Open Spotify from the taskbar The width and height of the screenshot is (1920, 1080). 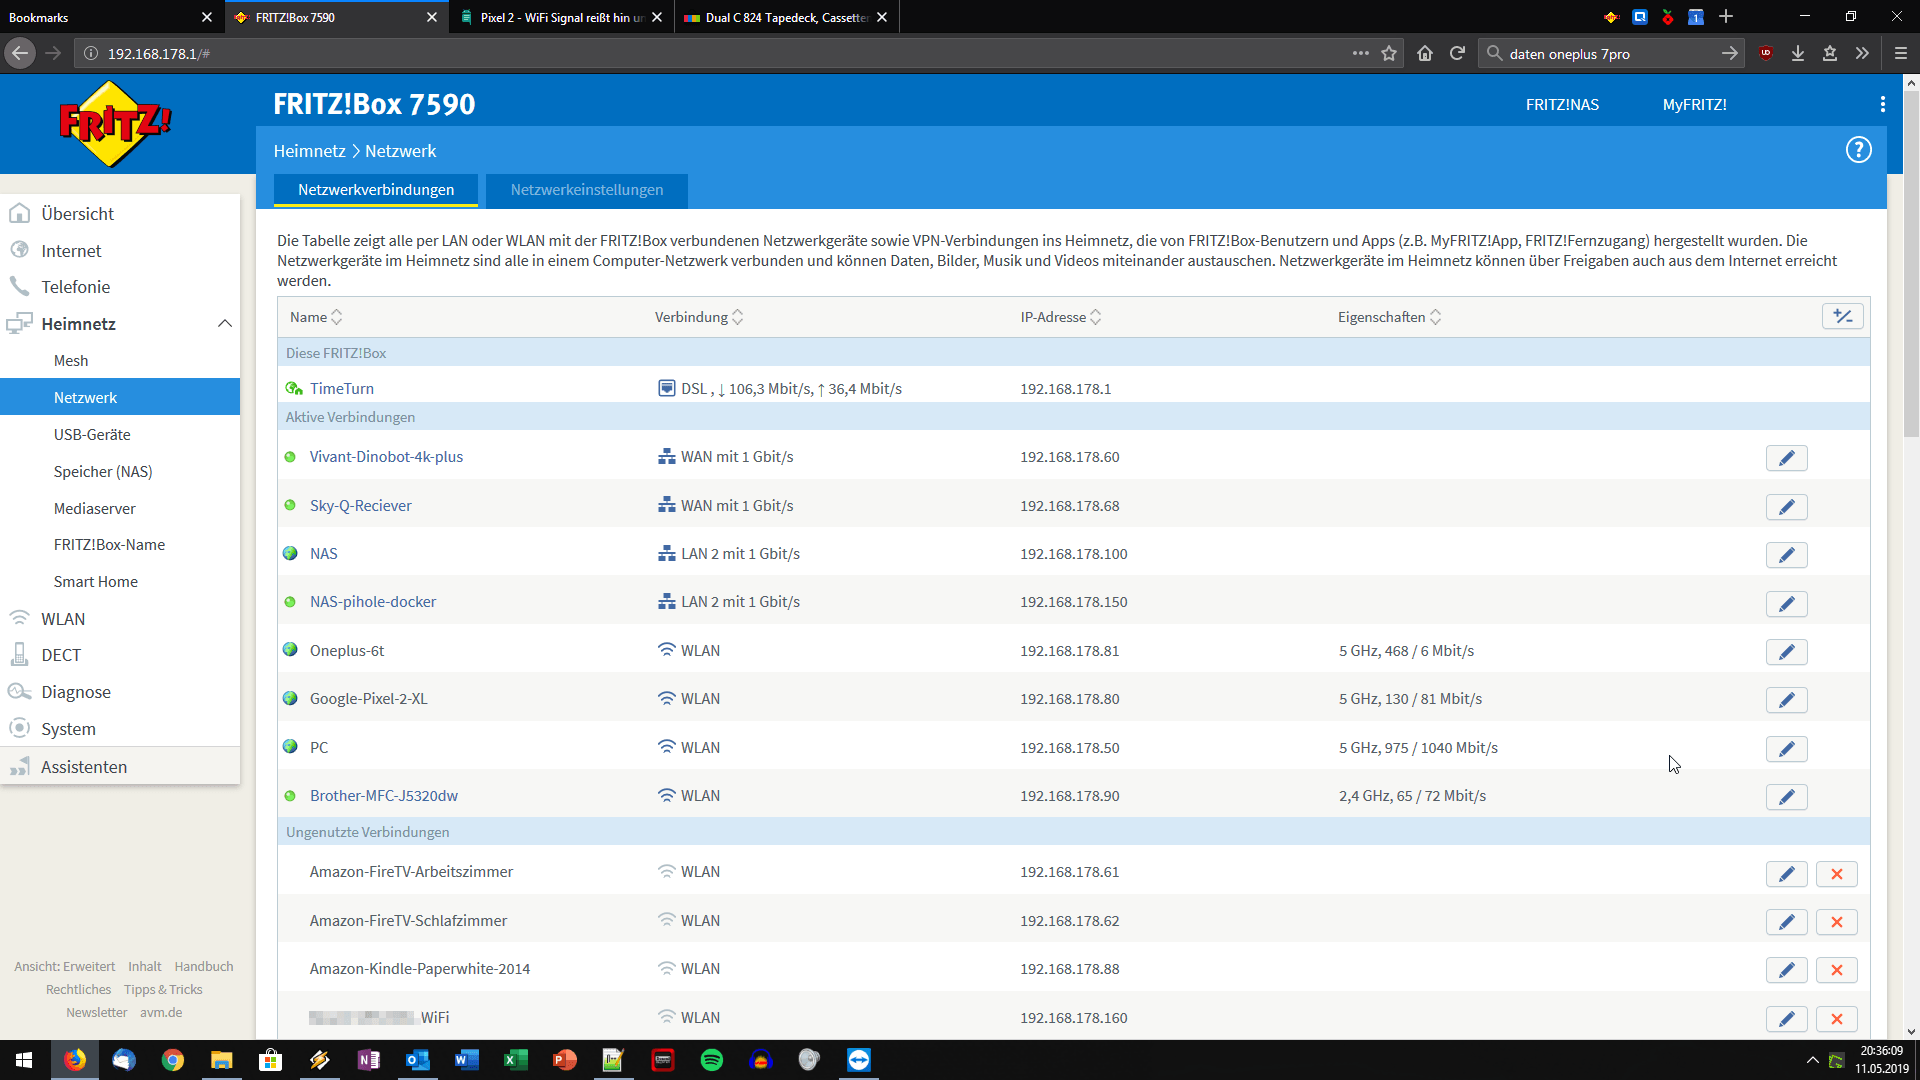pyautogui.click(x=711, y=1060)
